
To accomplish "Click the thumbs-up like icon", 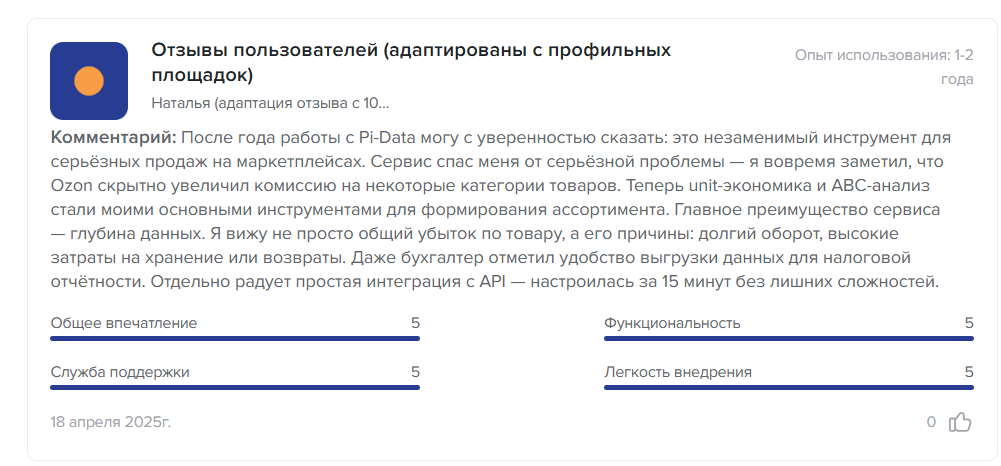I will click(x=960, y=422).
